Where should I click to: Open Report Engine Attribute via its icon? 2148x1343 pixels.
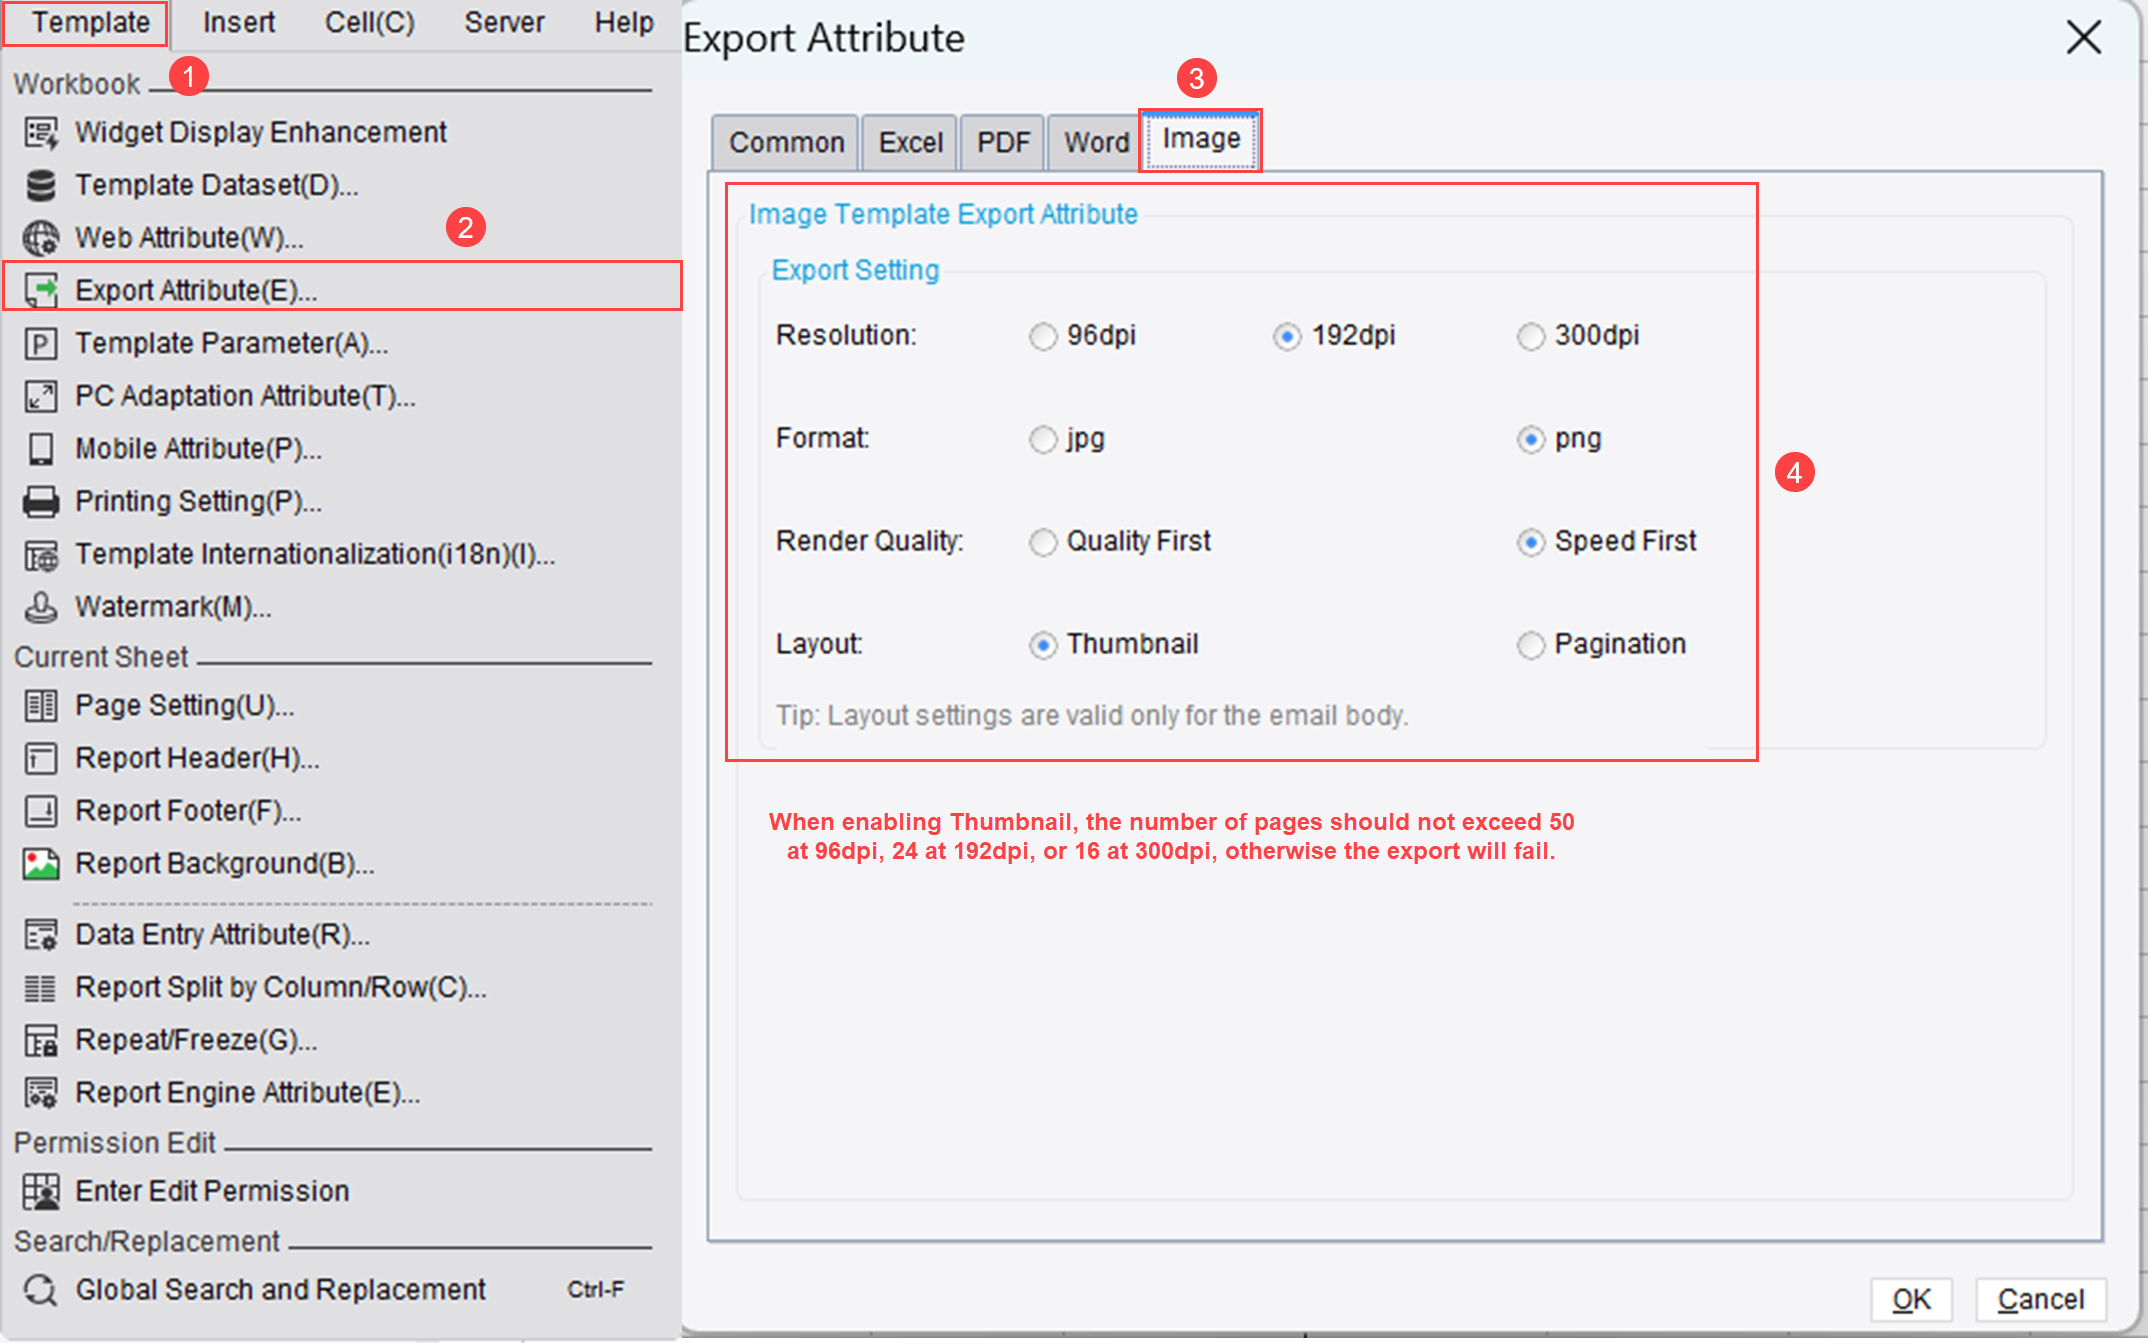point(40,1092)
